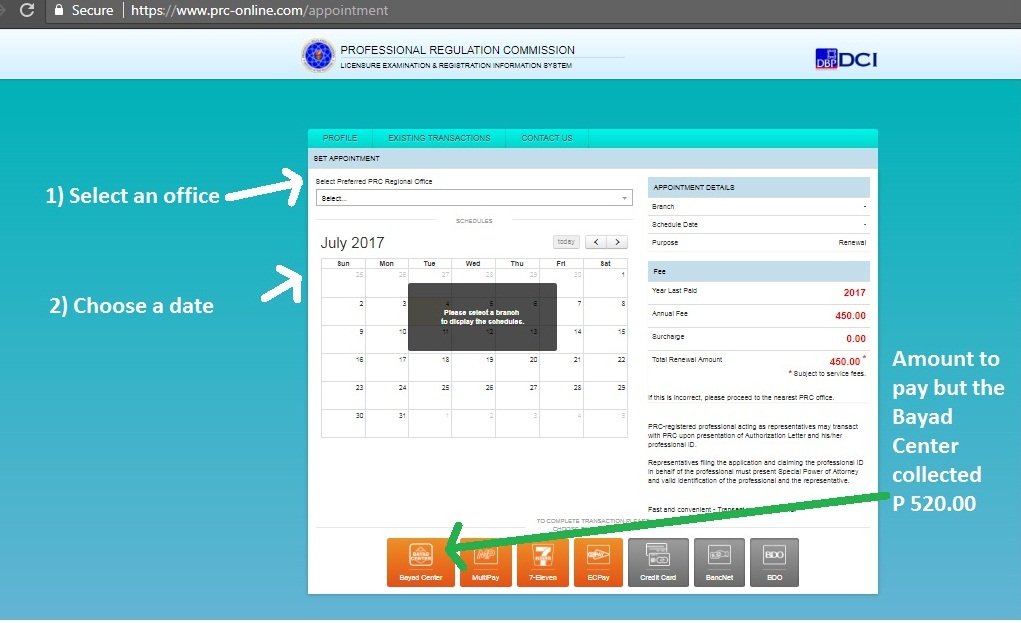Open the CONTACT US tab
The height and width of the screenshot is (623, 1021).
(x=547, y=138)
